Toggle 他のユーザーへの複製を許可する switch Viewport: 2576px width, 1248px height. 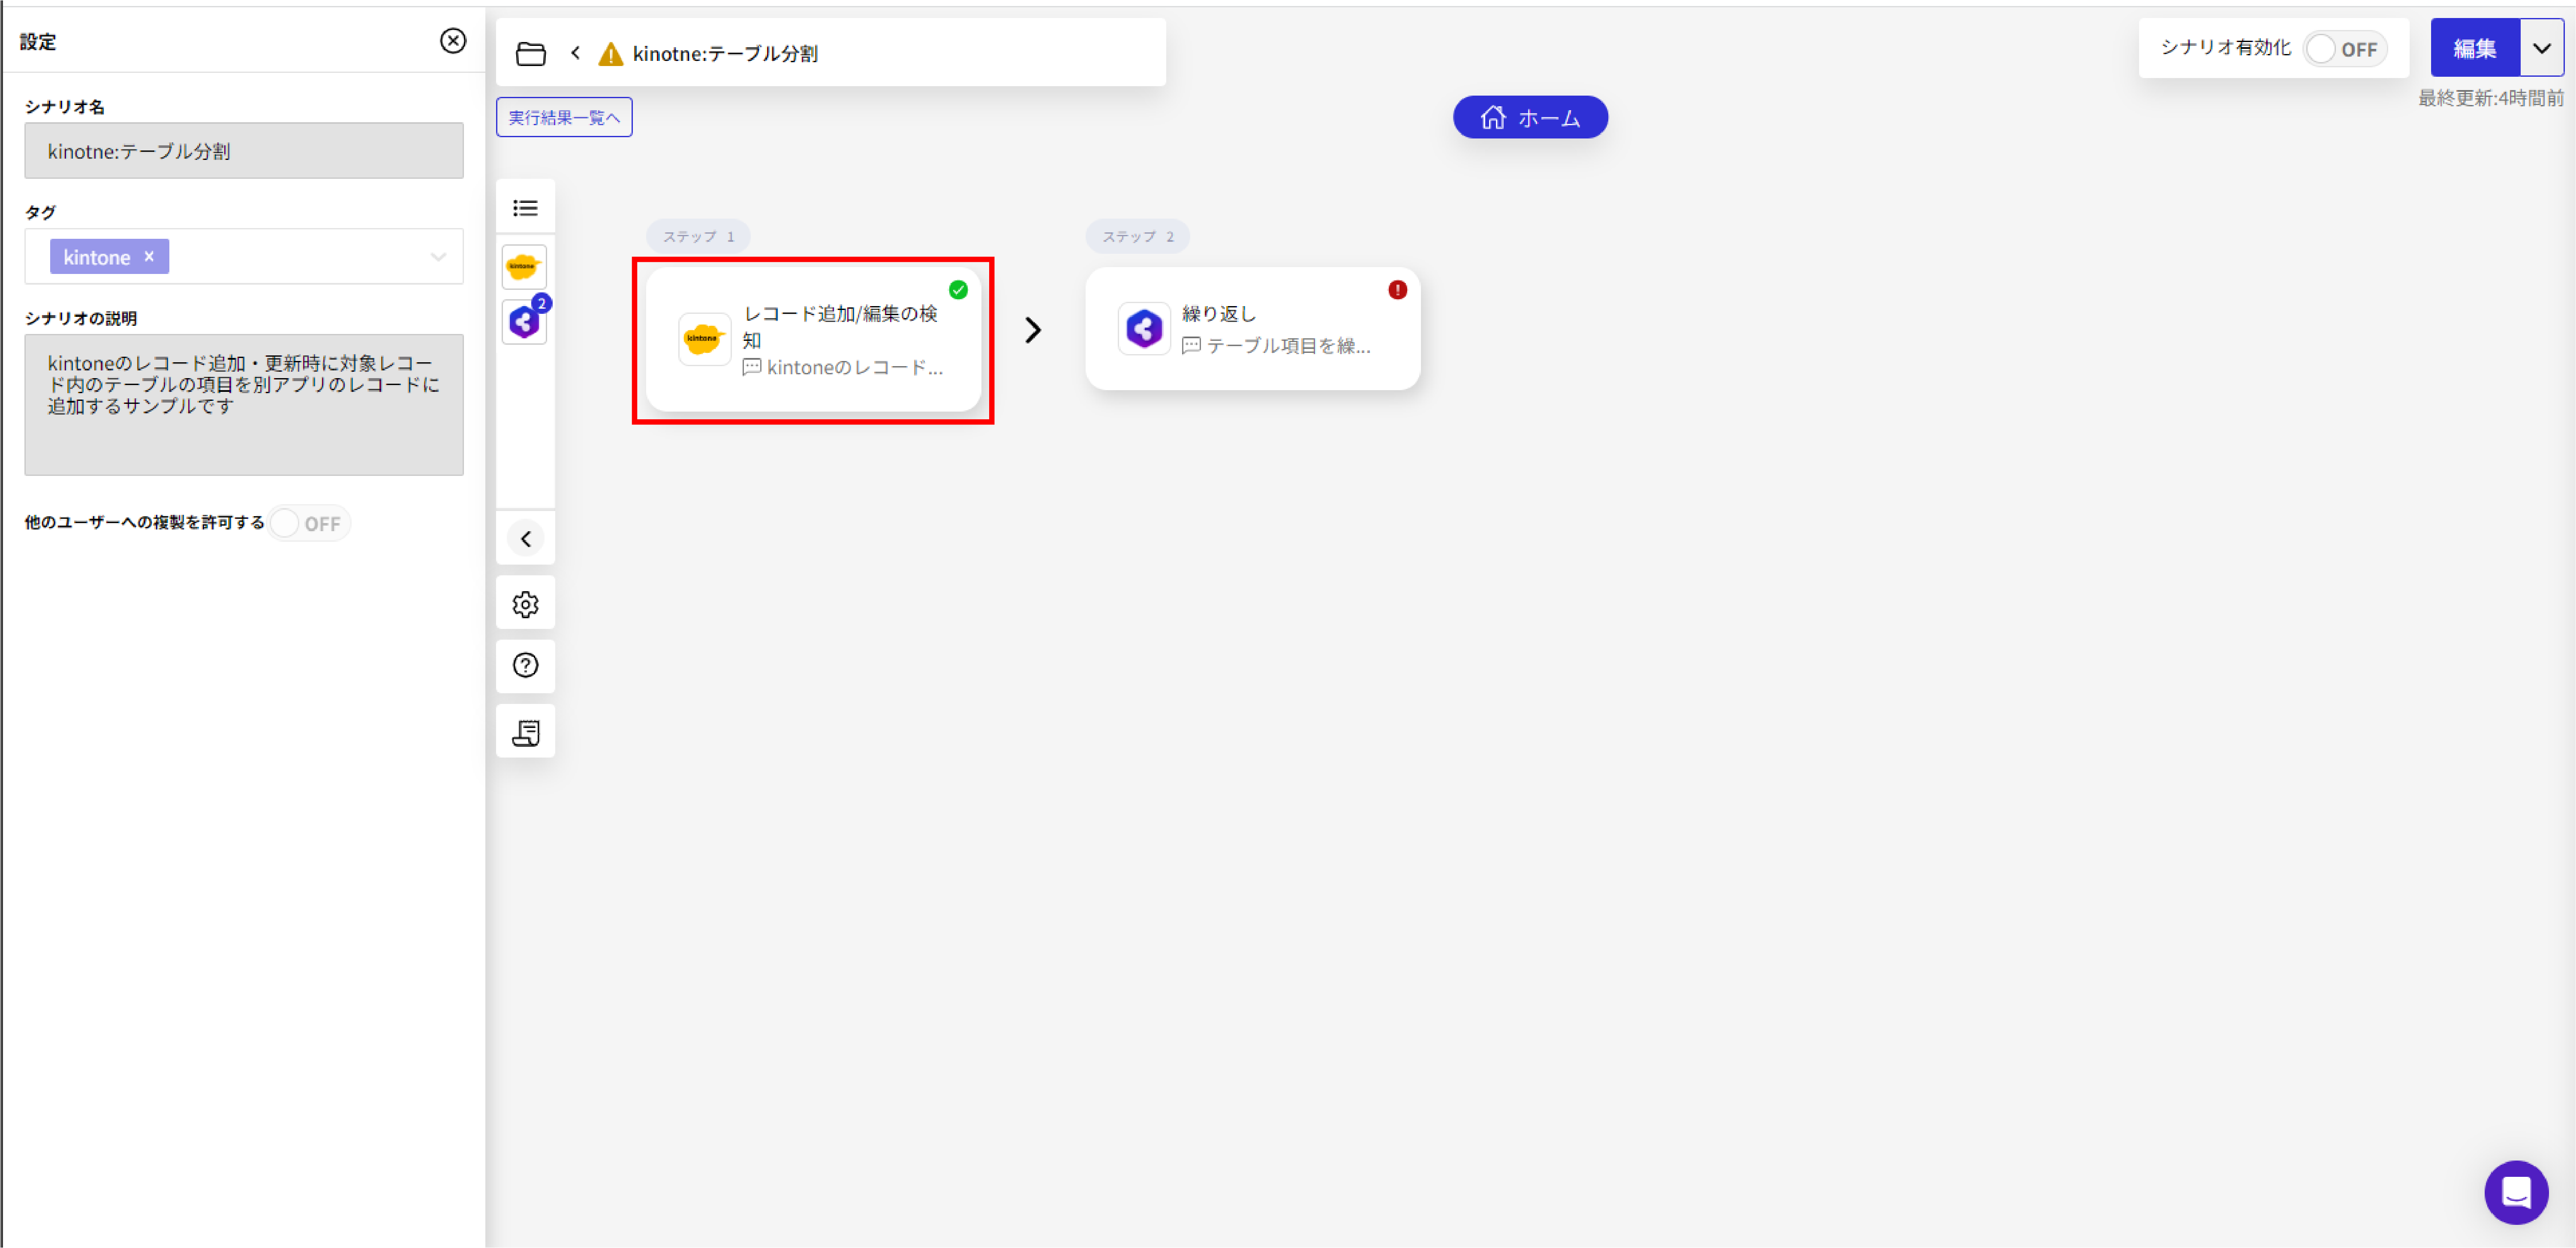[310, 523]
